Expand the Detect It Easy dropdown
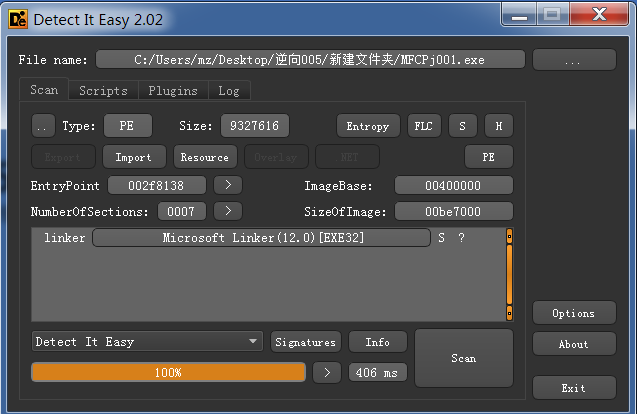Viewport: 637px width, 414px height. point(147,341)
